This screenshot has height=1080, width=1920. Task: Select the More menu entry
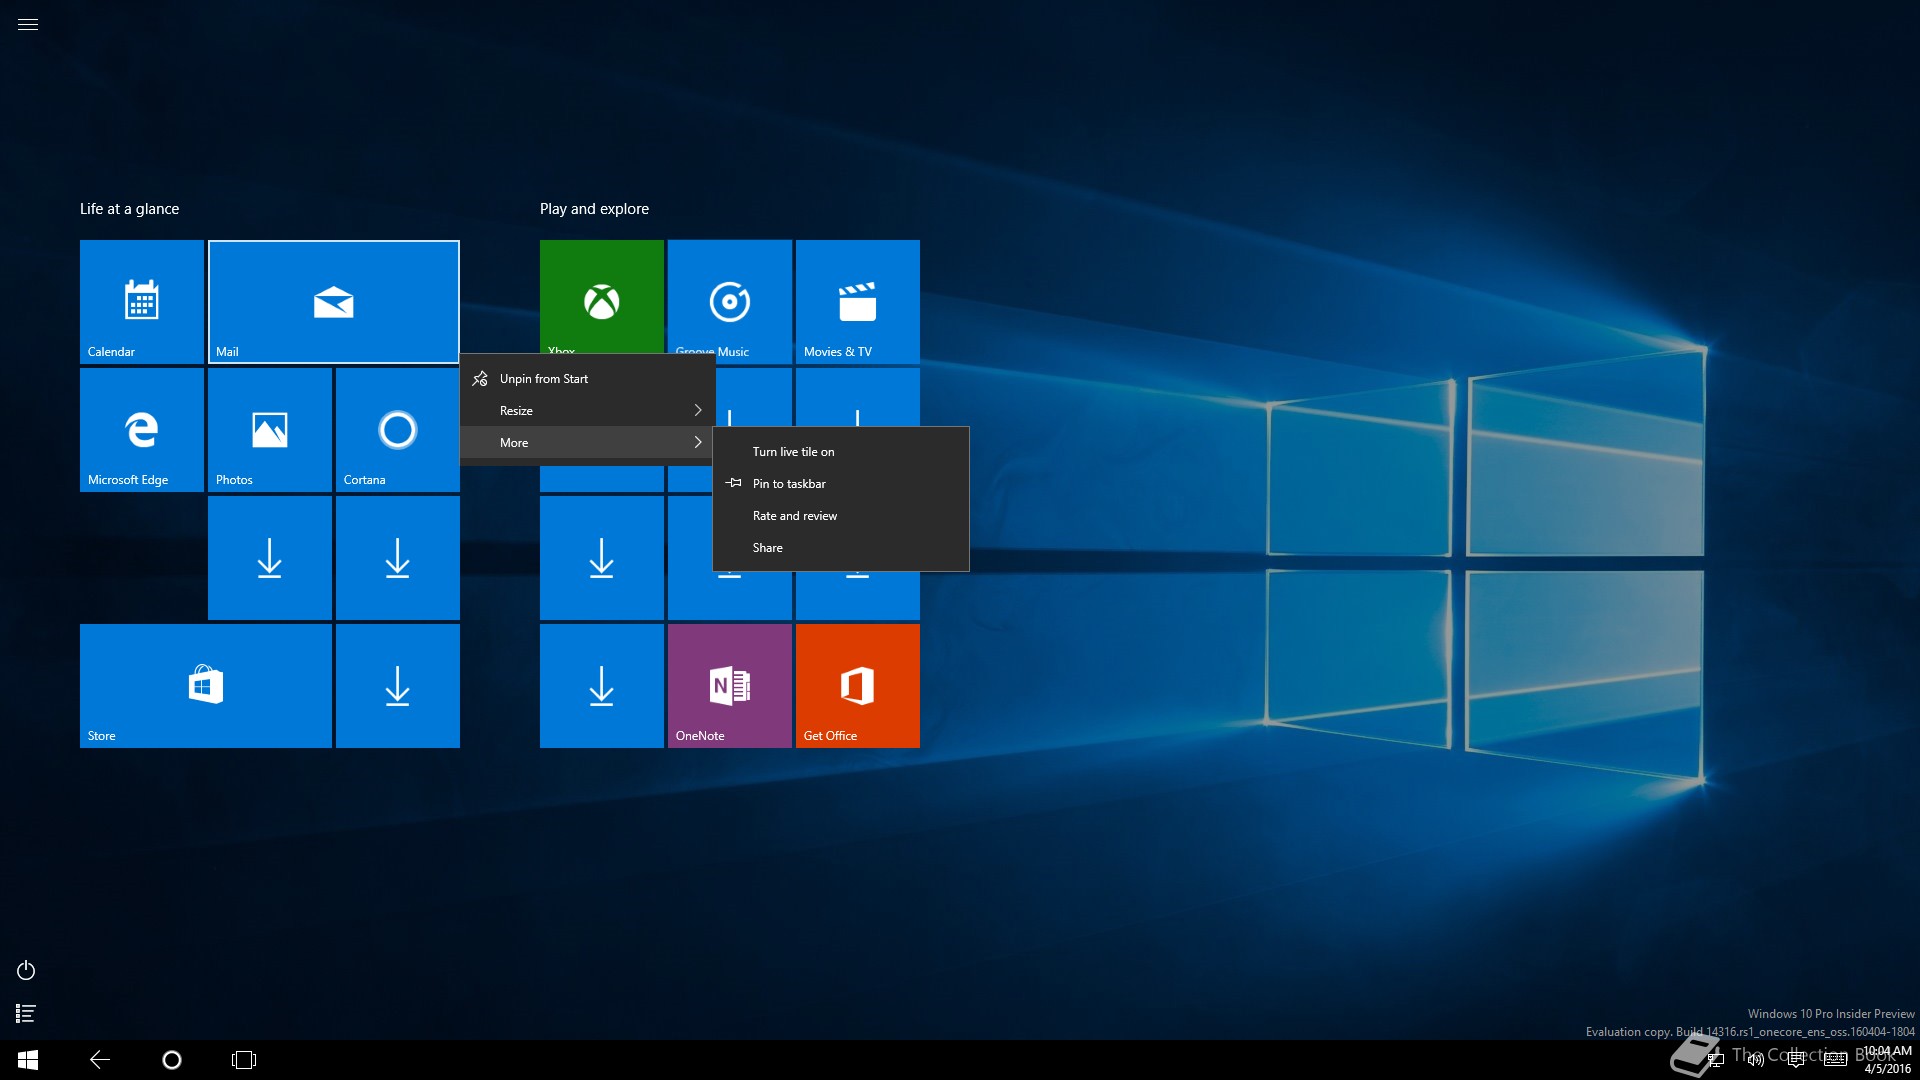pyautogui.click(x=588, y=443)
